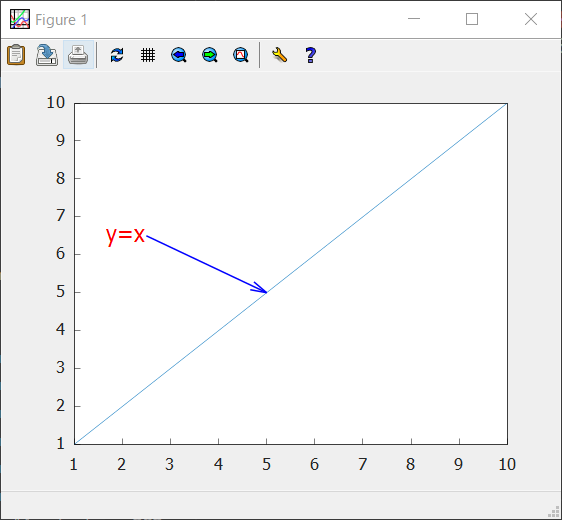Click the x-axis tick label 5

(x=266, y=464)
